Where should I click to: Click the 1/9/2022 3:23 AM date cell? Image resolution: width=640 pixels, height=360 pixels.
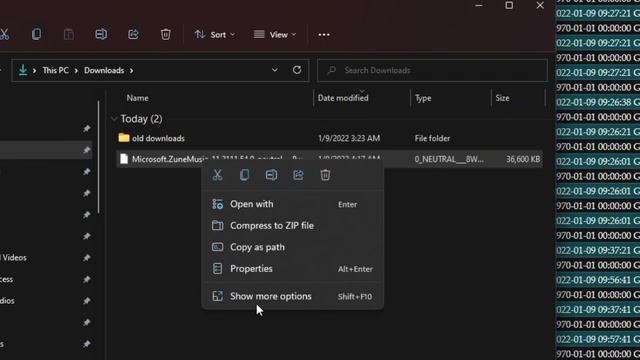pyautogui.click(x=349, y=138)
